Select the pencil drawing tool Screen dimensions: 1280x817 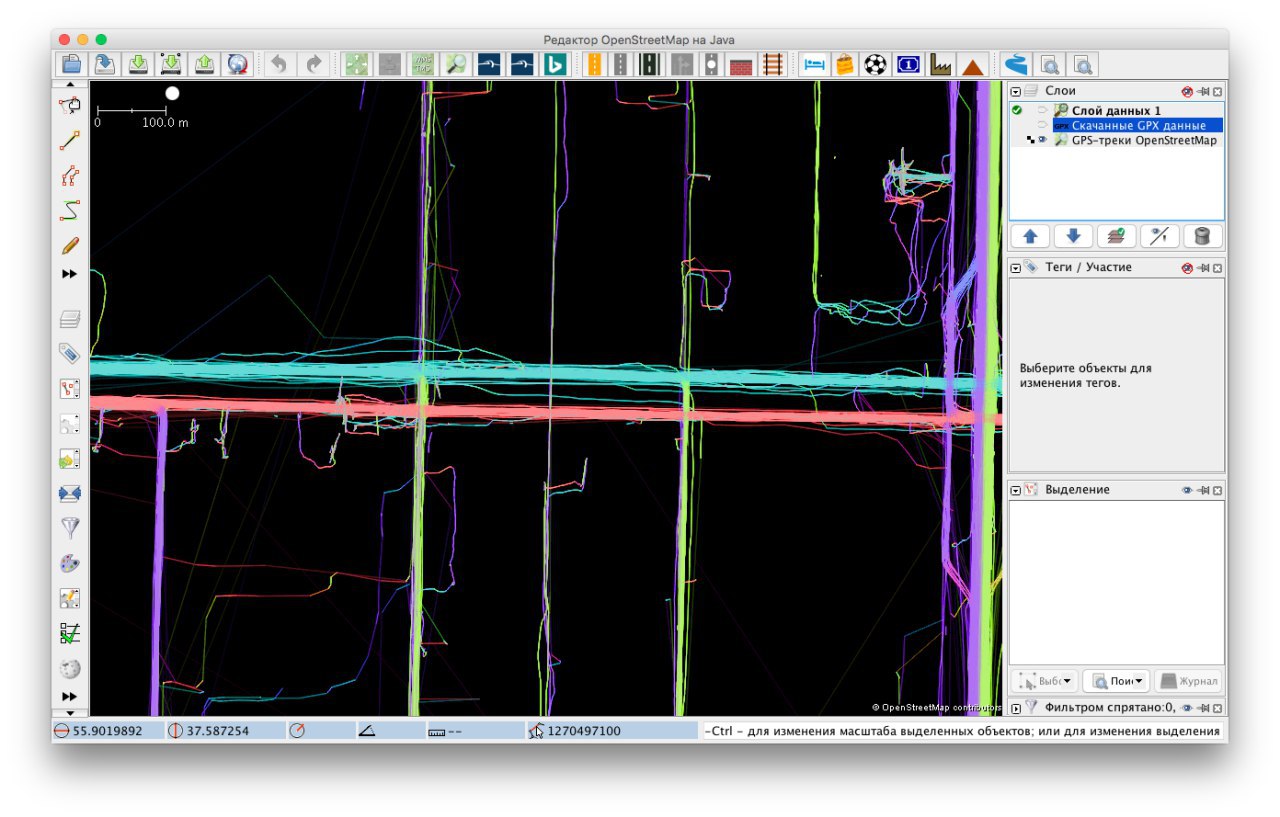click(70, 245)
